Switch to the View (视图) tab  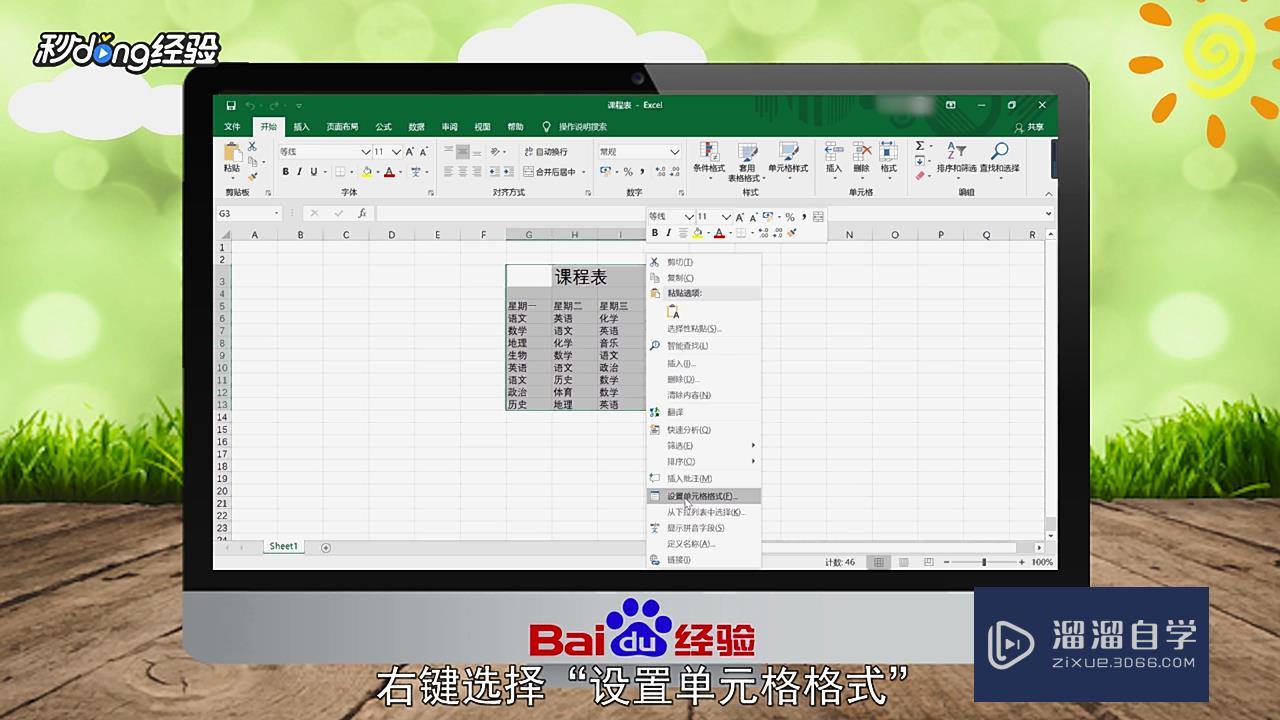482,127
